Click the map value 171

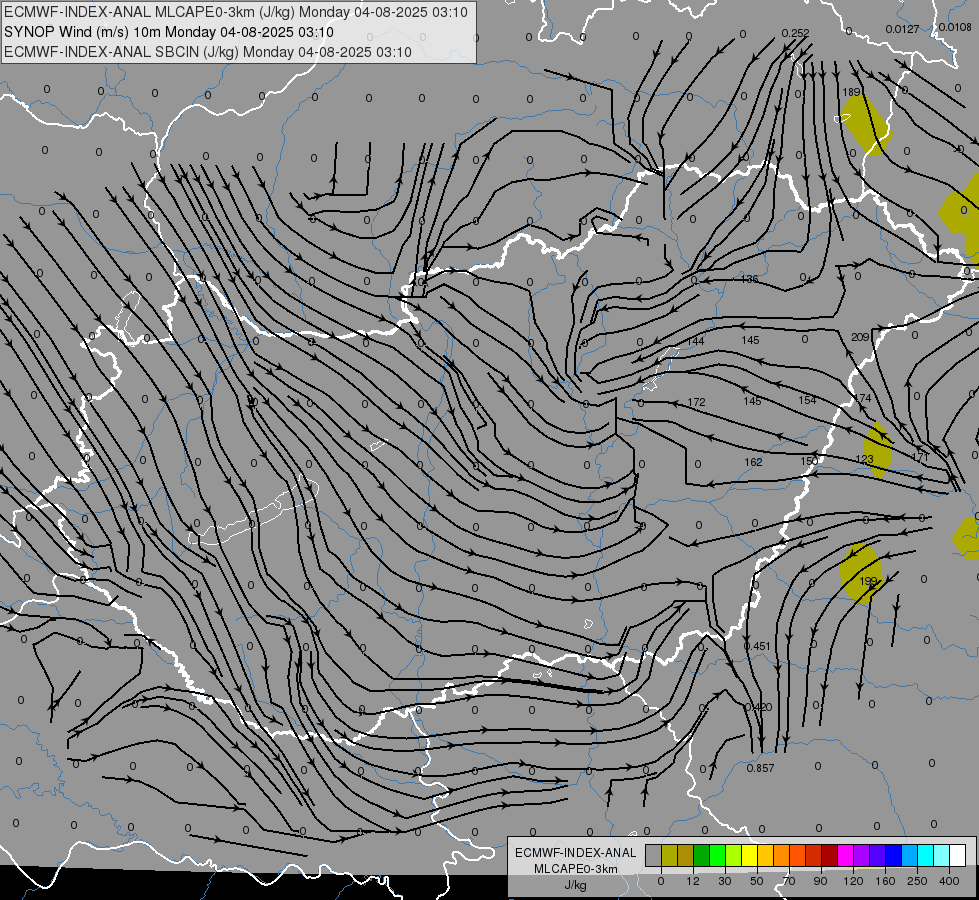[x=920, y=457]
